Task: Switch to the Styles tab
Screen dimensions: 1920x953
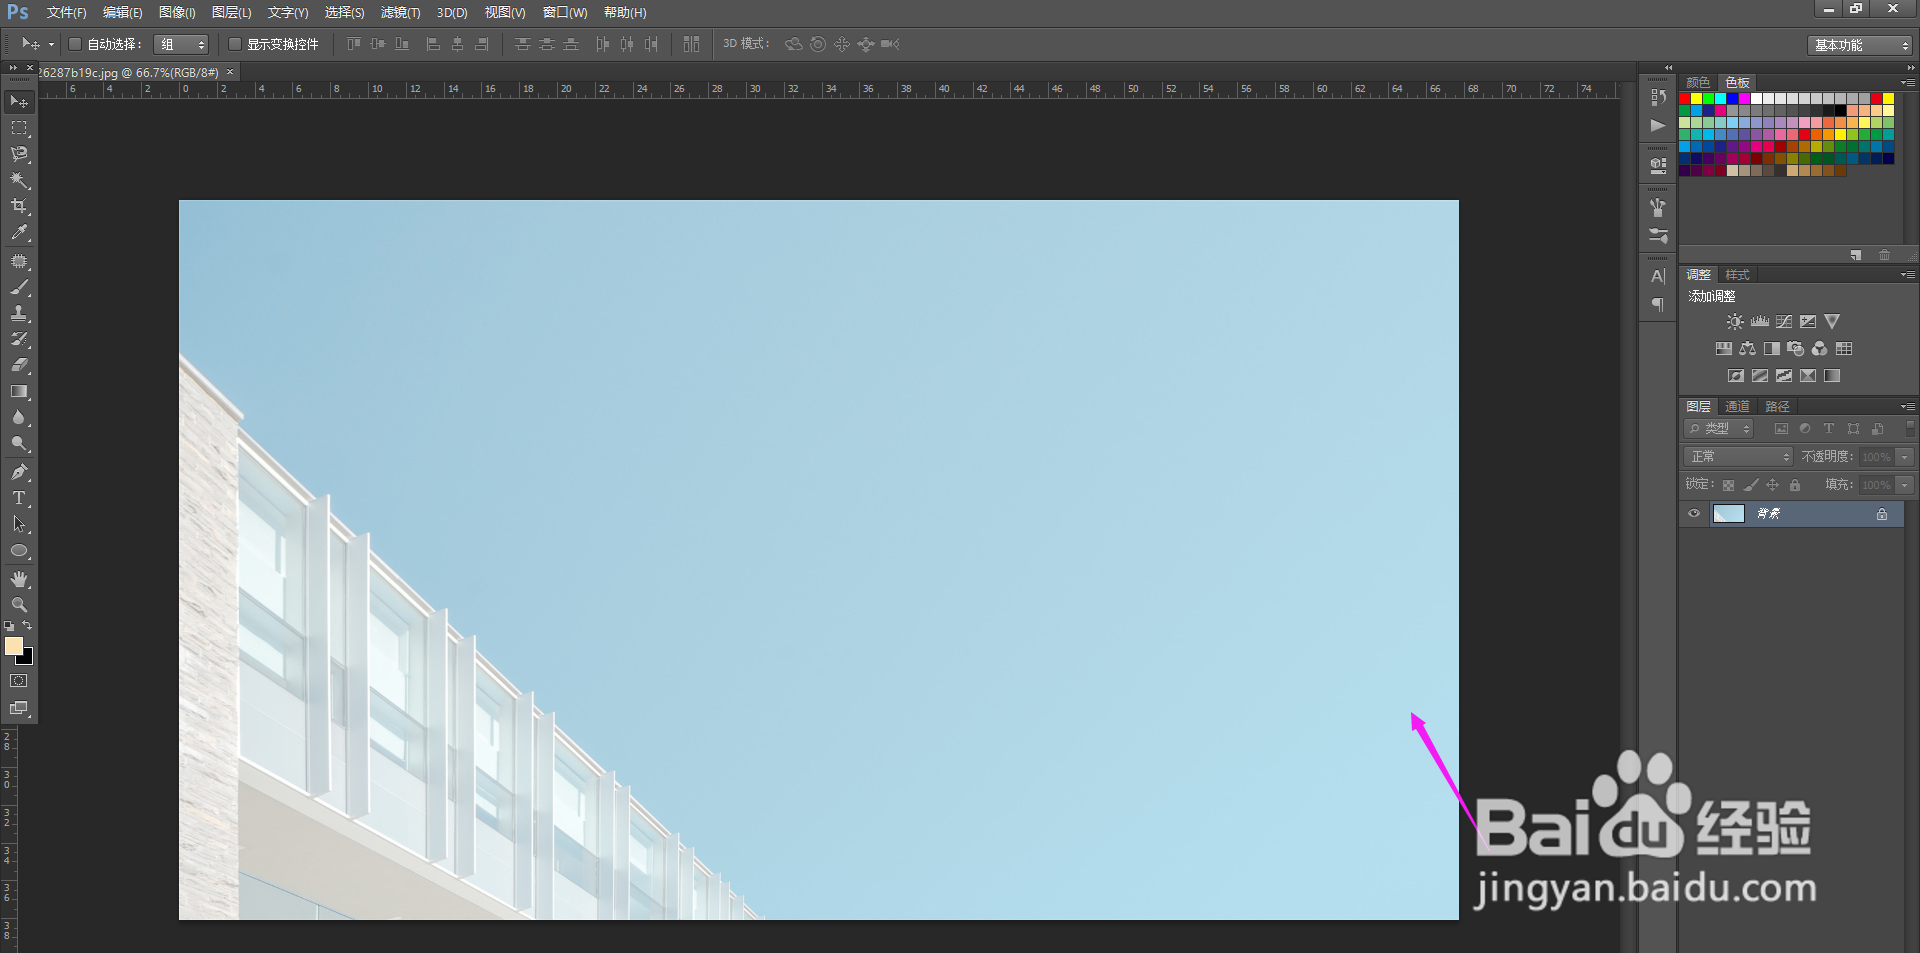Action: 1737,275
